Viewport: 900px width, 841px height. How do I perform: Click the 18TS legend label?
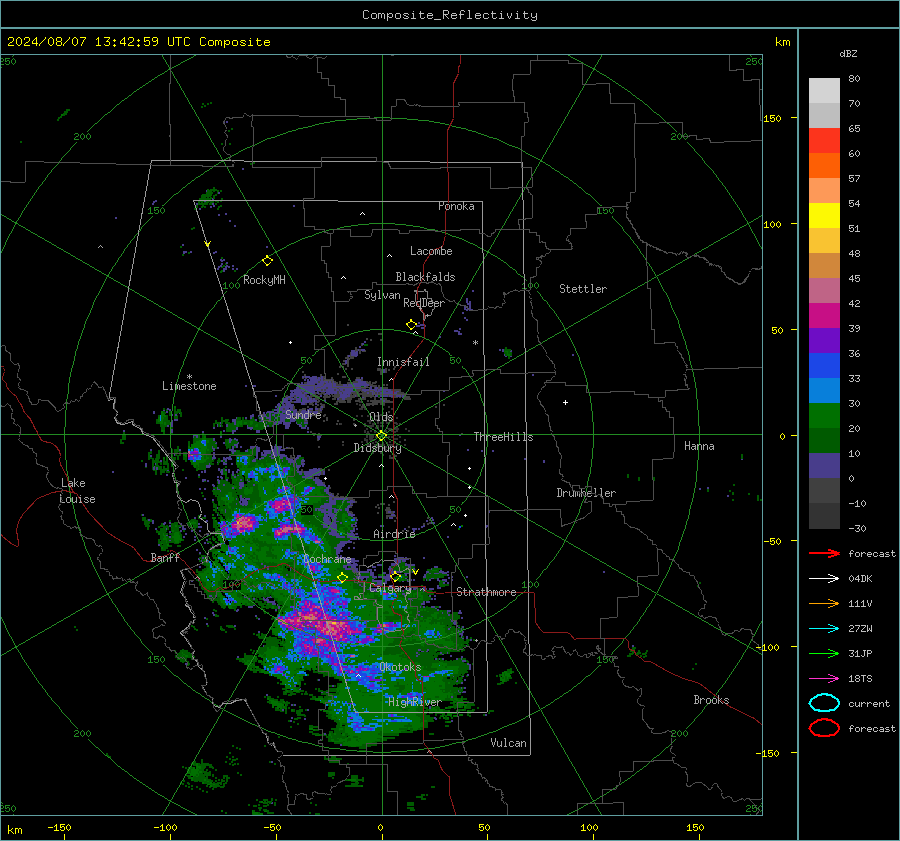point(860,679)
